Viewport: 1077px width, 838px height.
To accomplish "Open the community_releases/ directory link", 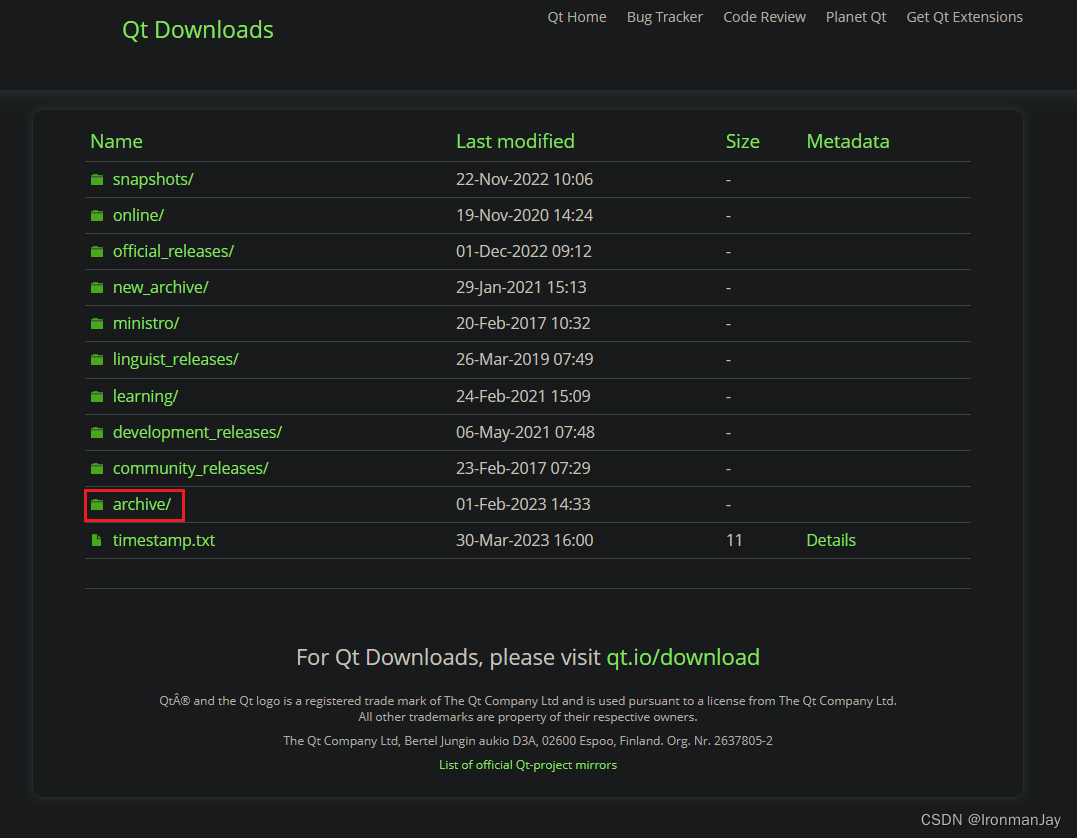I will point(190,468).
